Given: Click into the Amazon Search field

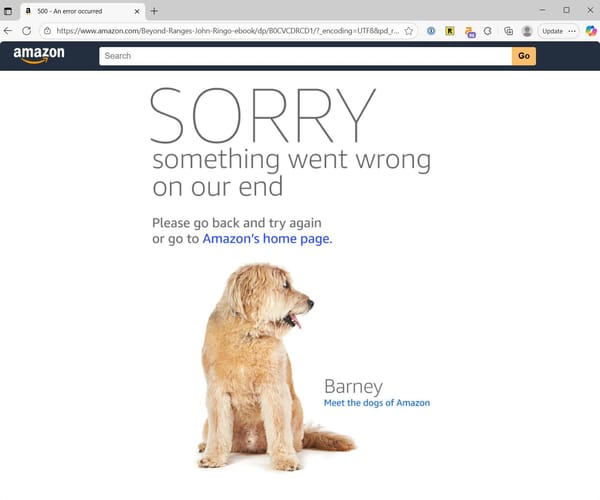Looking at the screenshot, I should 305,56.
